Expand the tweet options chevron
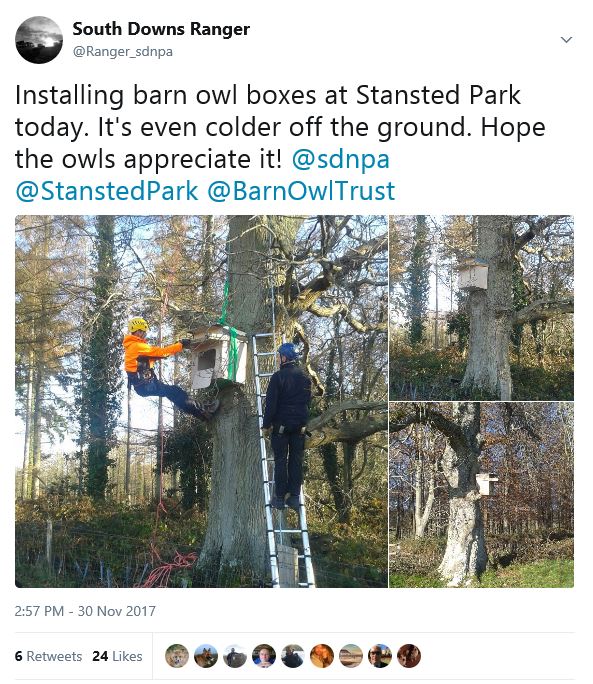This screenshot has height=684, width=593. pos(566,40)
